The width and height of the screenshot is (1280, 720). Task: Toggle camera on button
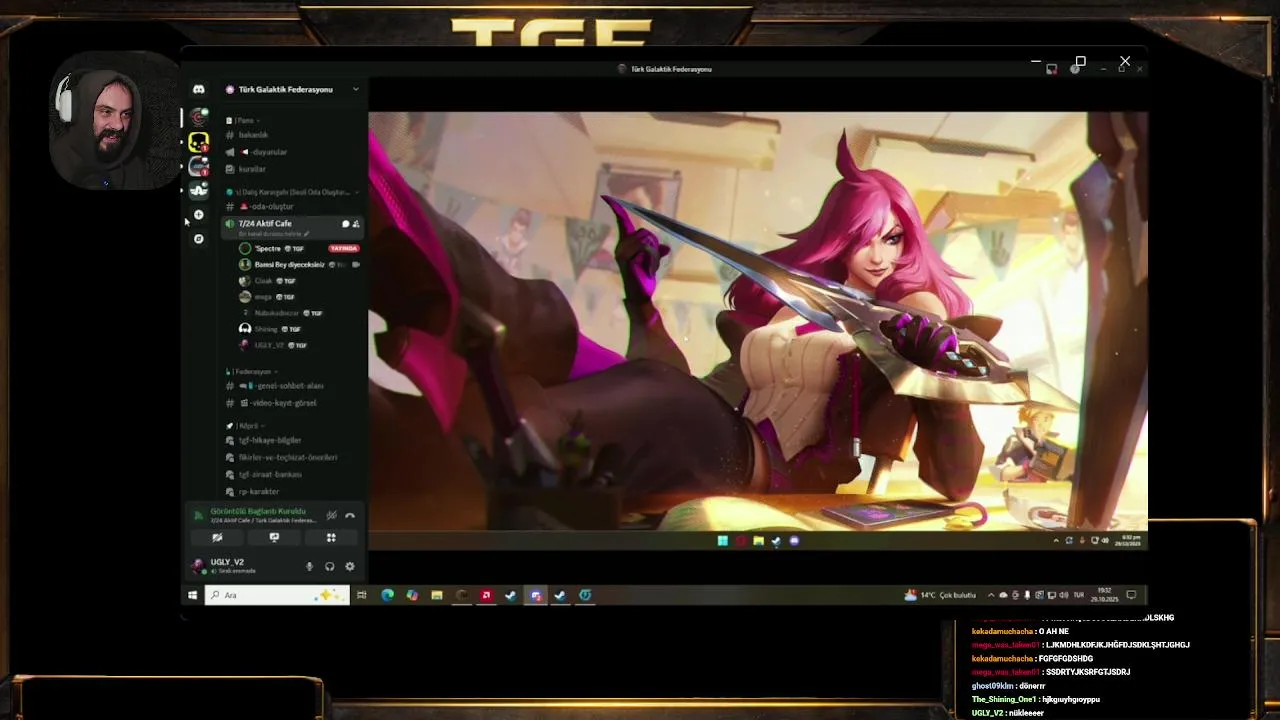217,538
